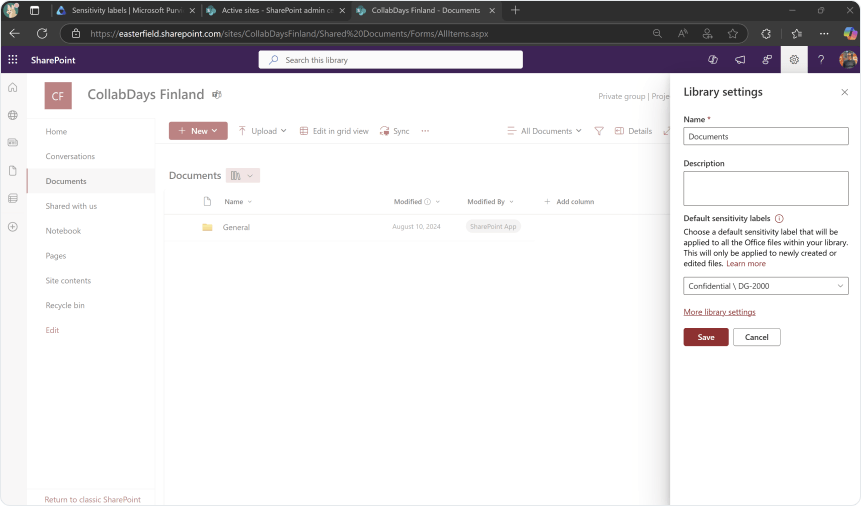861x506 pixels.
Task: Open Shared with us in navigation
Action: tap(71, 206)
